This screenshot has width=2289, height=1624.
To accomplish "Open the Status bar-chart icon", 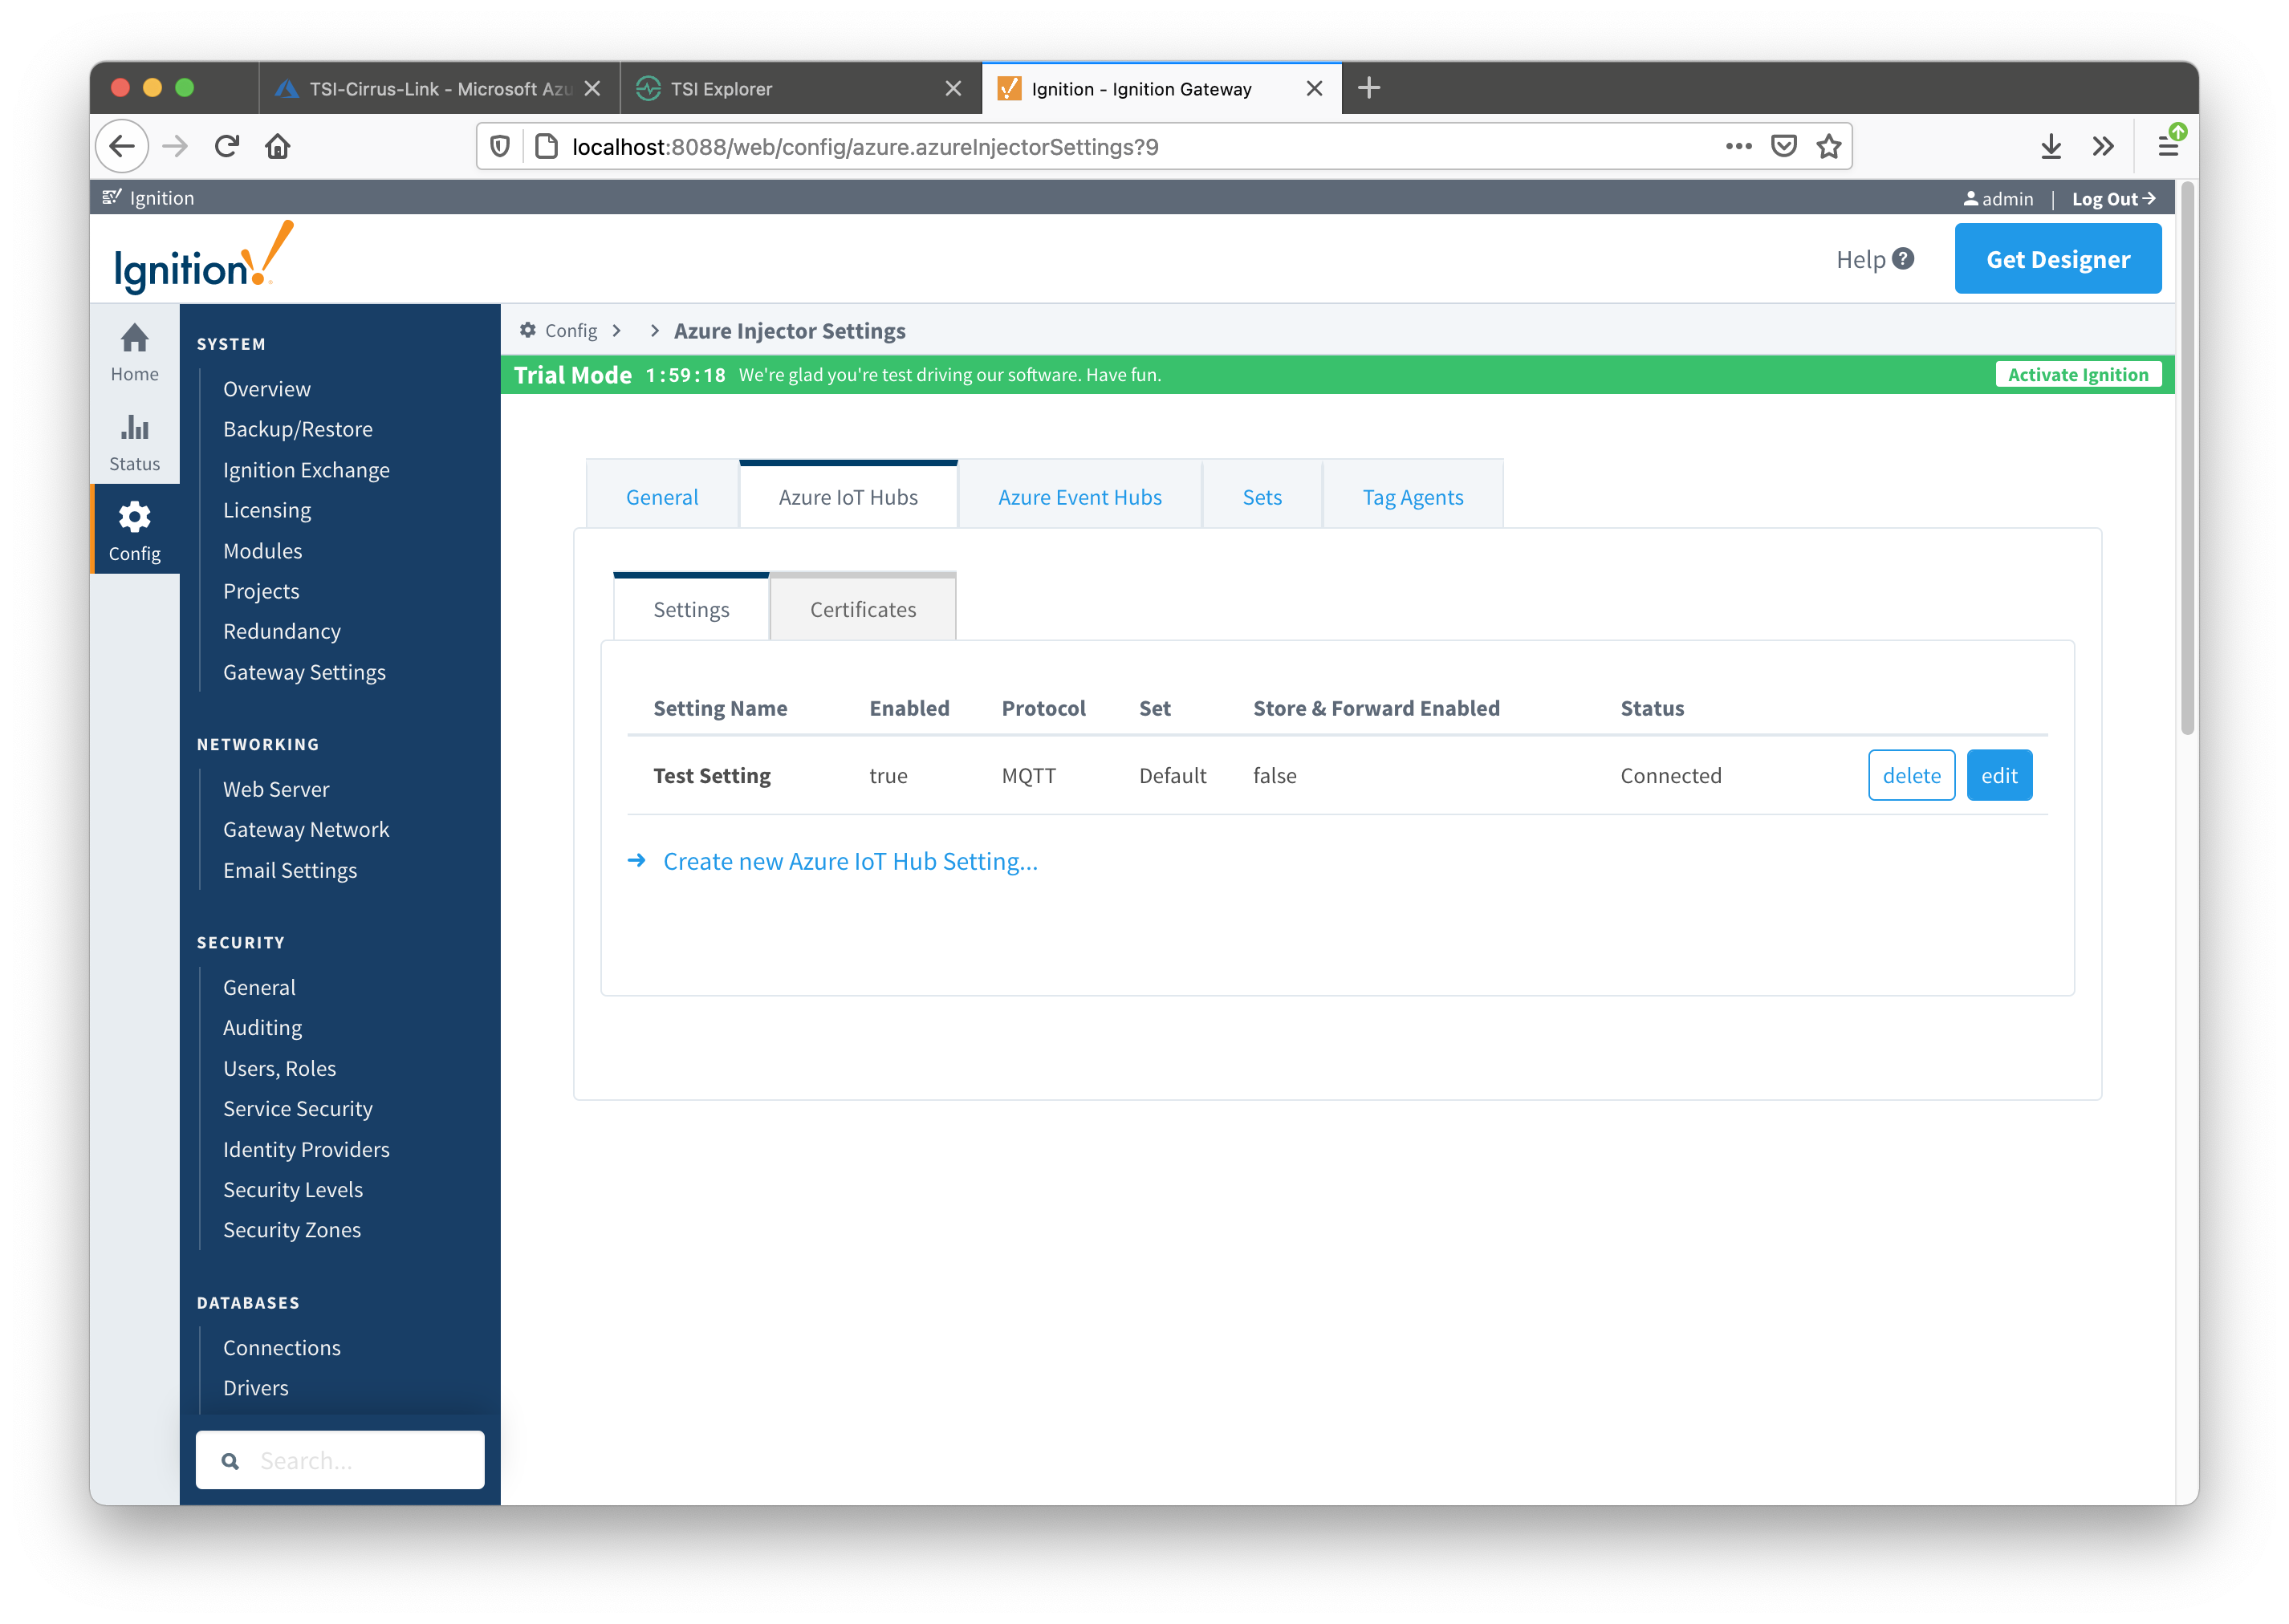I will [x=134, y=429].
